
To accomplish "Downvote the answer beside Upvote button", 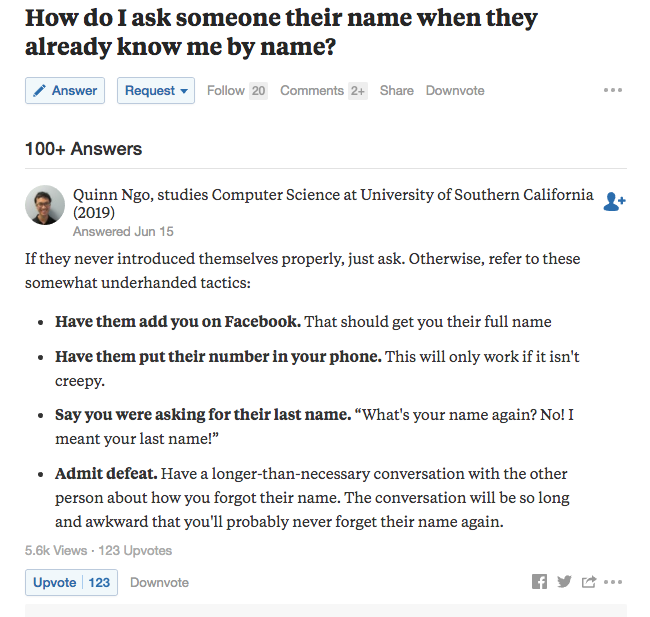I will pyautogui.click(x=160, y=582).
